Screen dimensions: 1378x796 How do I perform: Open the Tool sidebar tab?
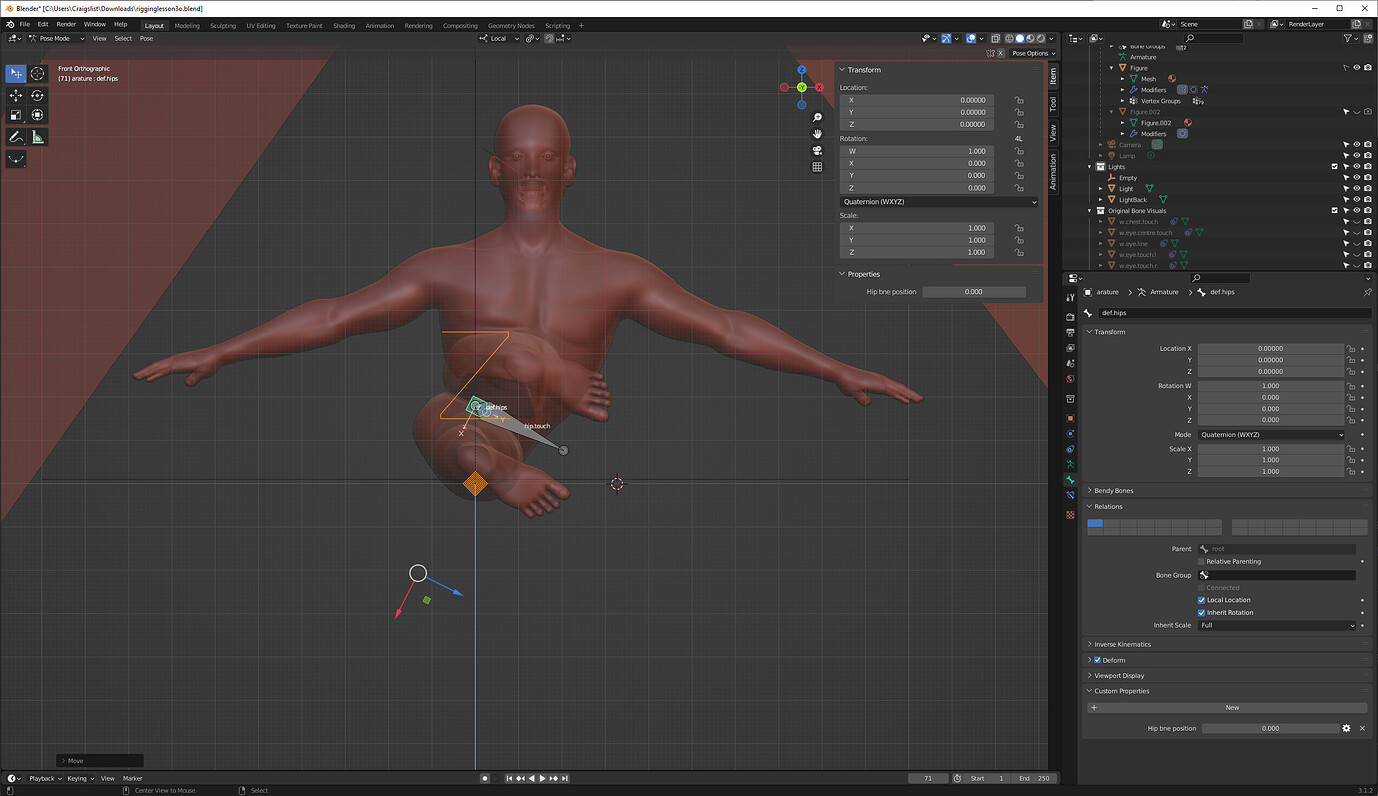1053,105
